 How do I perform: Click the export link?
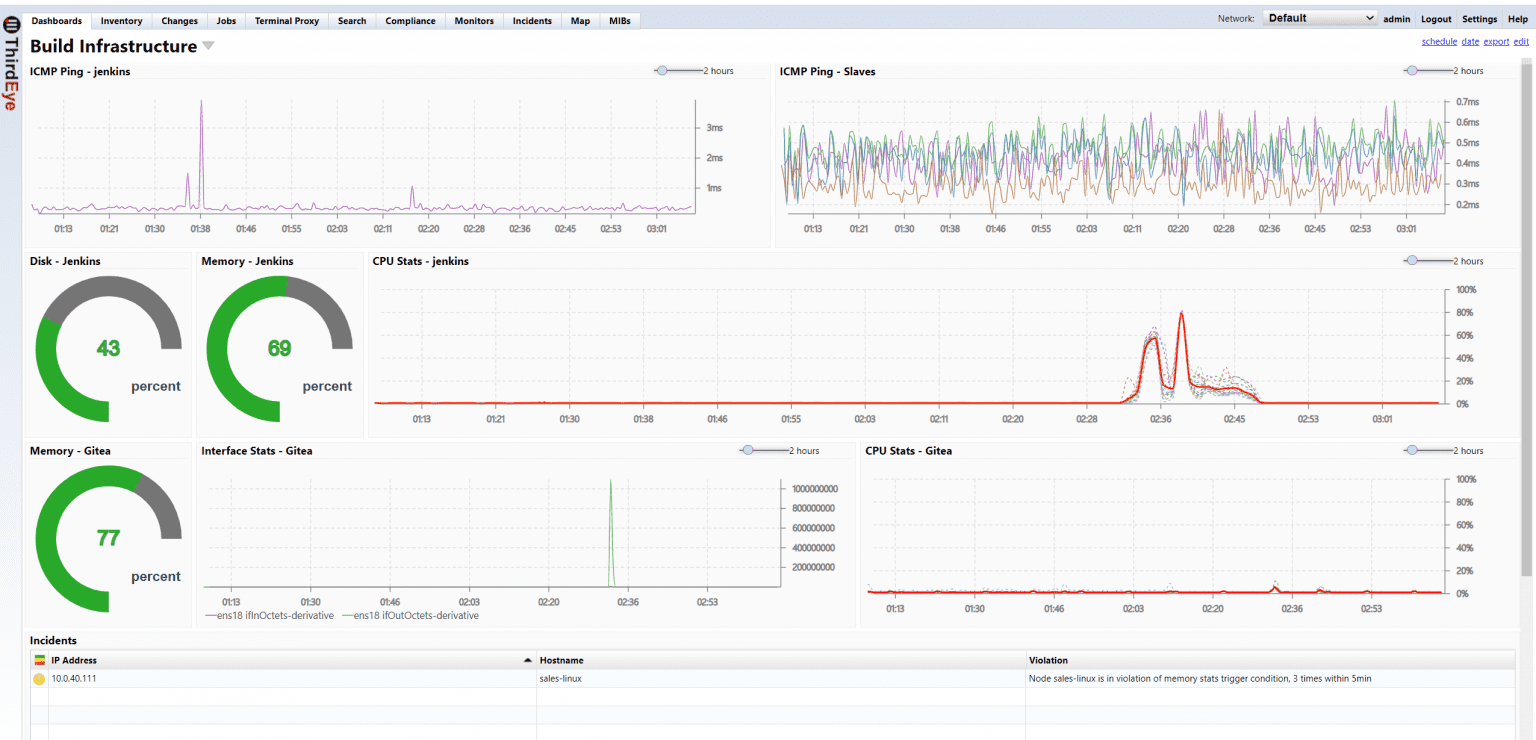pyautogui.click(x=1496, y=42)
